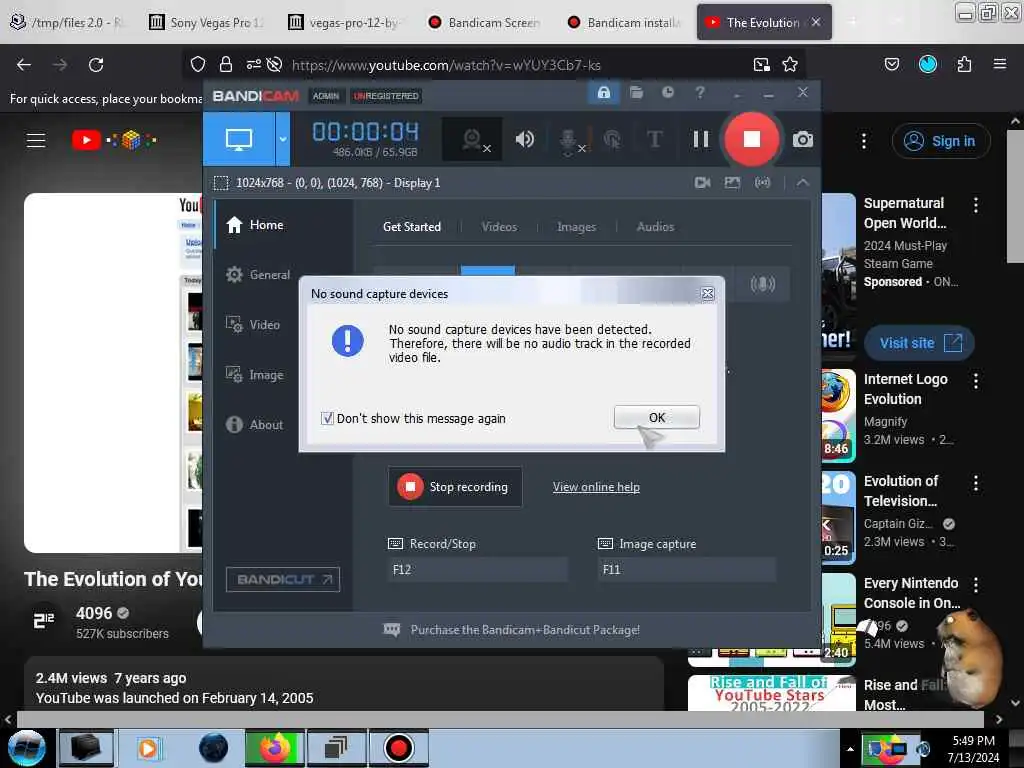The width and height of the screenshot is (1024, 768).
Task: Open YouTube settings three-dot menu
Action: click(x=863, y=141)
